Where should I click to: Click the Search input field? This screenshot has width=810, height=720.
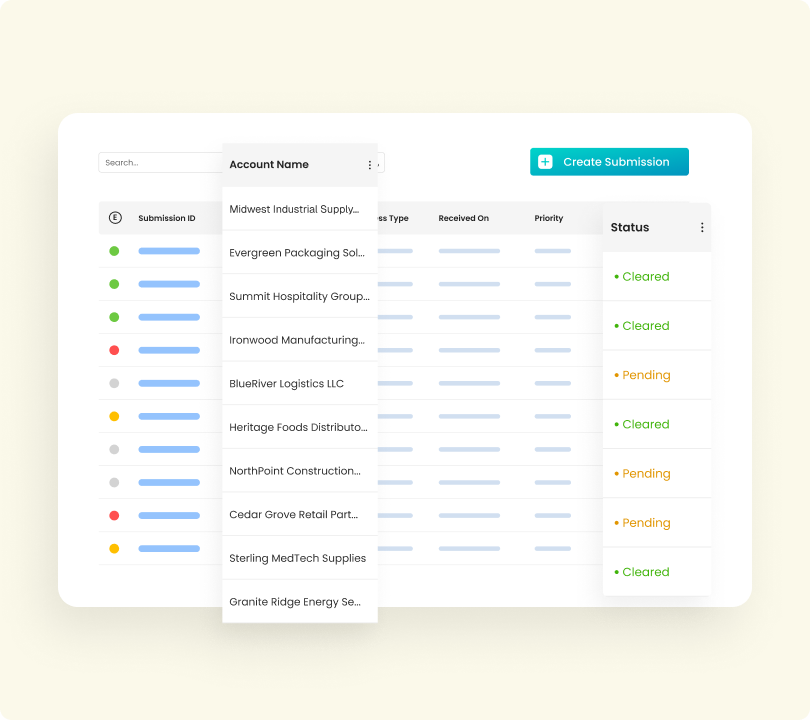click(160, 162)
